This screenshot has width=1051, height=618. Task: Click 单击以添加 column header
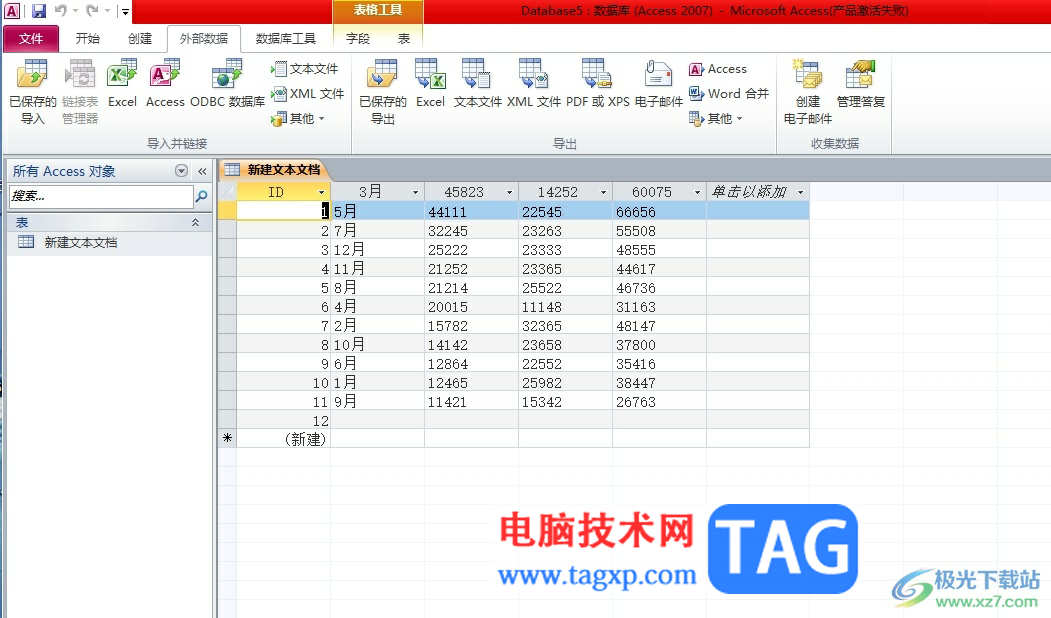pyautogui.click(x=750, y=192)
